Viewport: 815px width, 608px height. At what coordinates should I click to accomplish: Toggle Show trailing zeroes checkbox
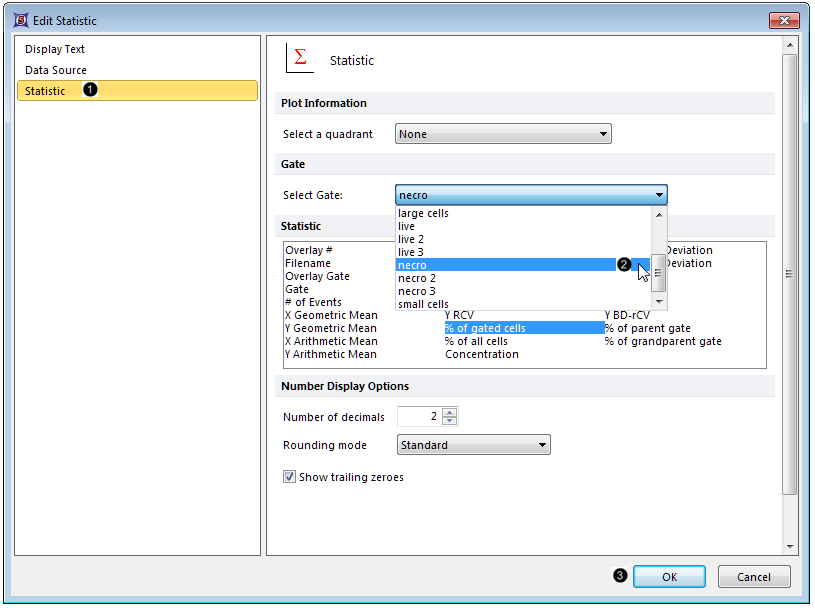(x=290, y=477)
